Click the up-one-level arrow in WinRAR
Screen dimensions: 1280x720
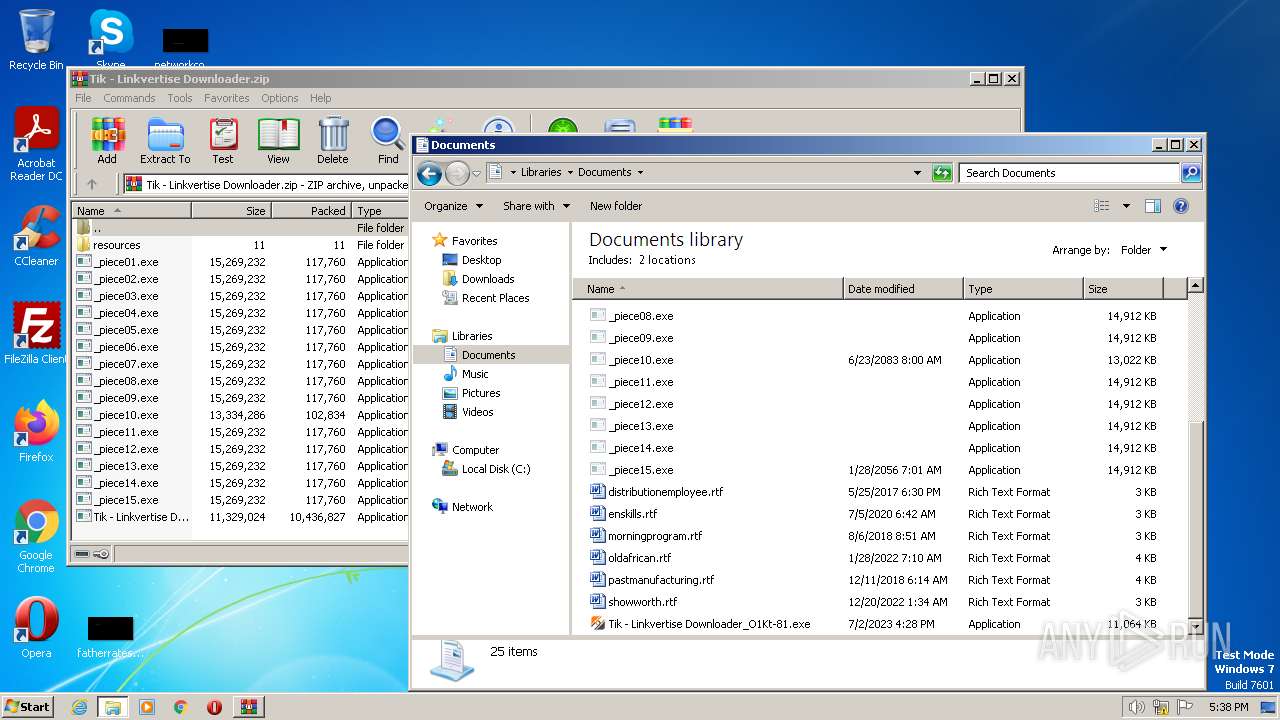[92, 184]
